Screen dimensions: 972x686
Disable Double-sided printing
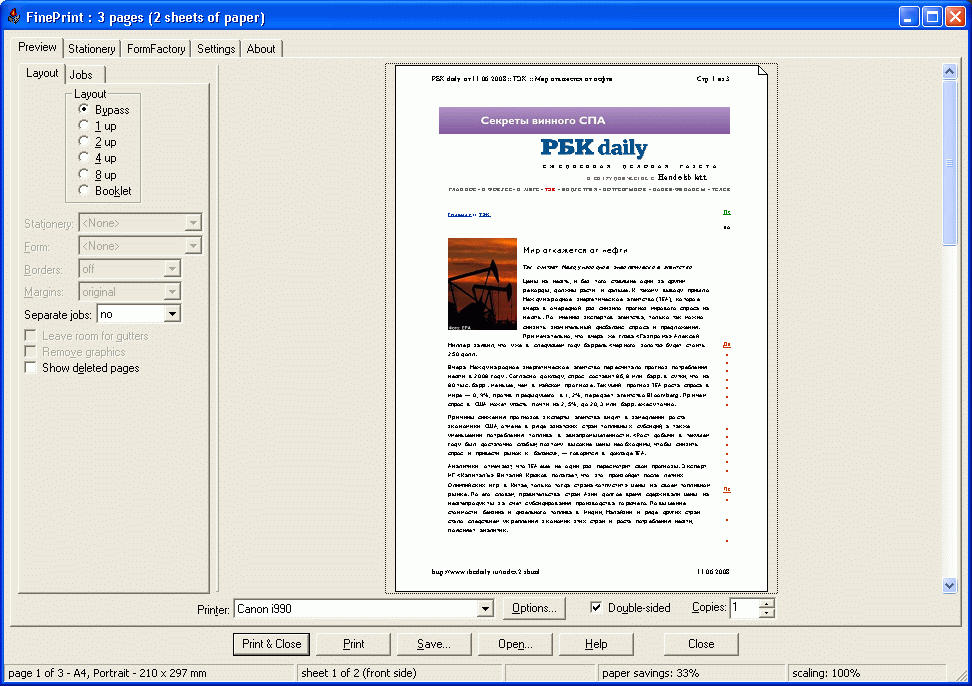pos(594,608)
